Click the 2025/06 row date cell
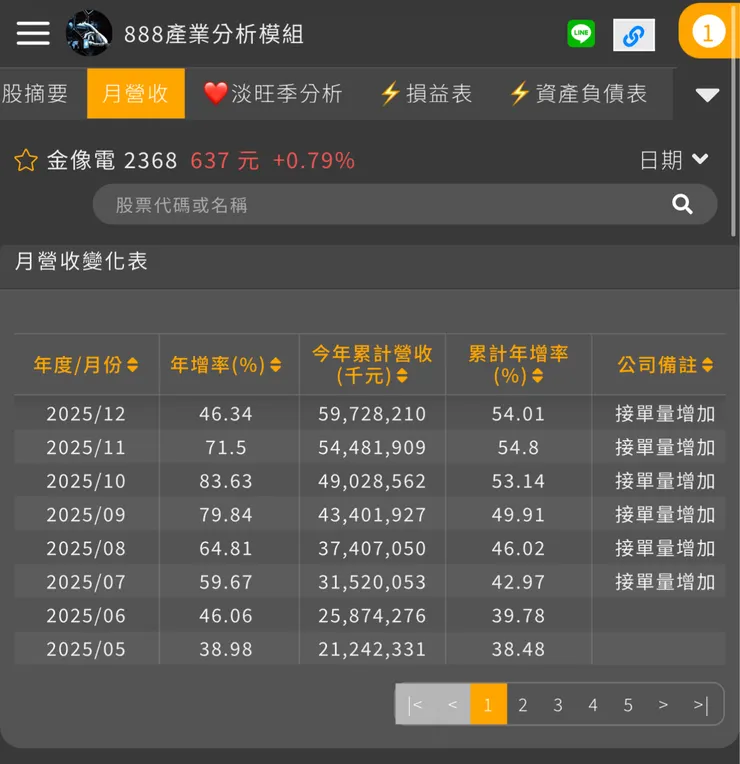Screen dimensions: 740x764 point(86,616)
